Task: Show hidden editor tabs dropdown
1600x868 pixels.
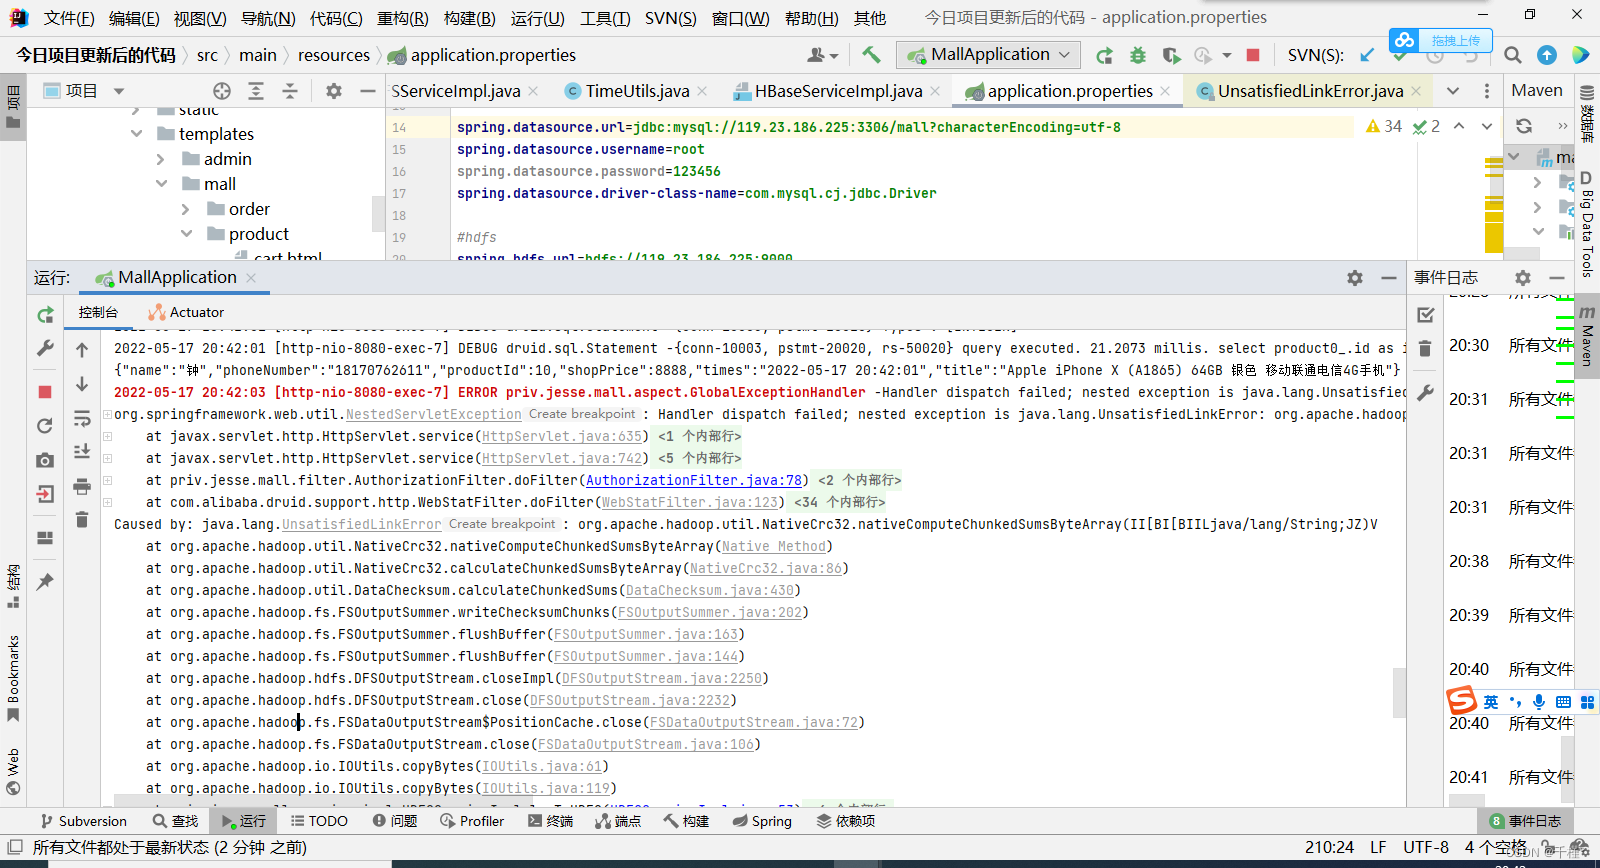Action: click(x=1453, y=91)
